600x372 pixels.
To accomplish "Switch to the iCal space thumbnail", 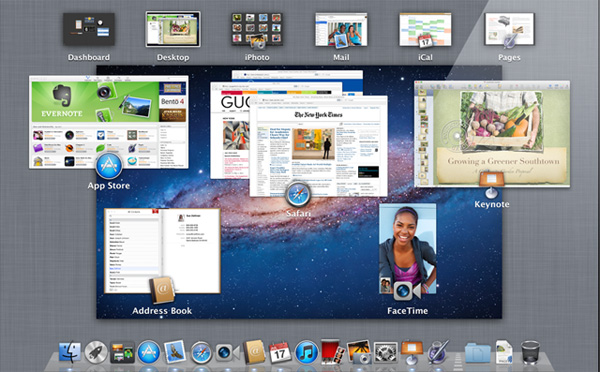I will (425, 29).
